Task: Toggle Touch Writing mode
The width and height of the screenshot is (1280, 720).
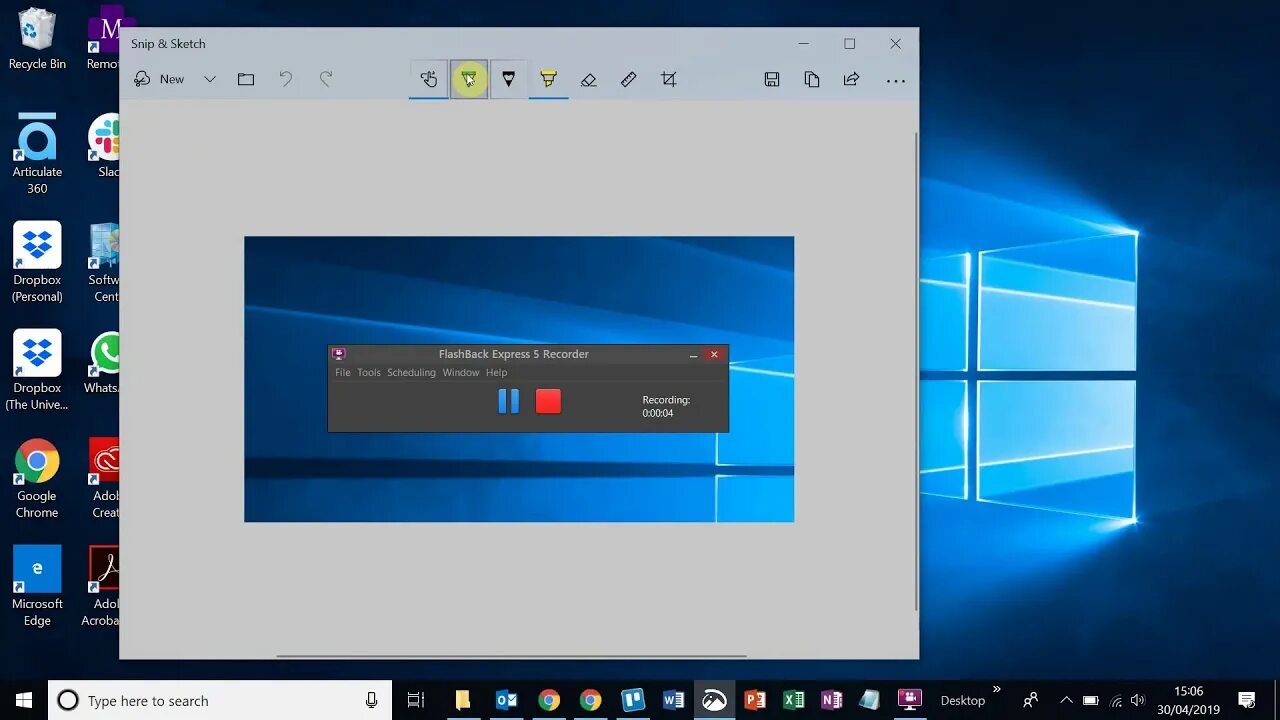Action: [x=429, y=79]
